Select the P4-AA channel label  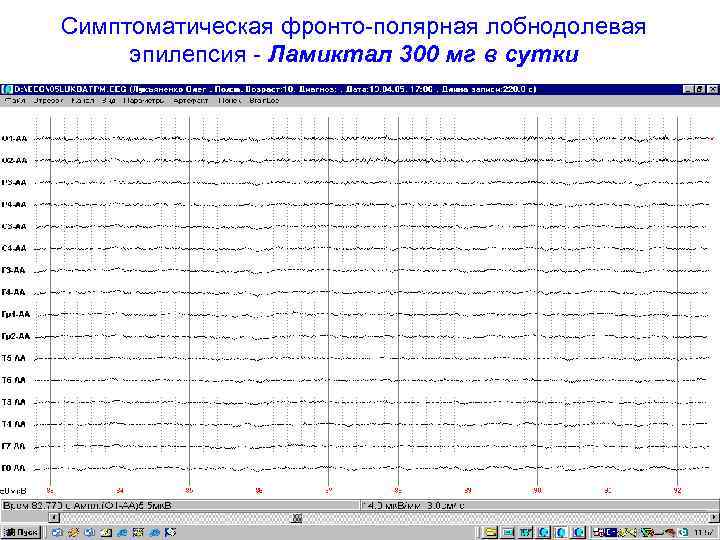click(14, 204)
